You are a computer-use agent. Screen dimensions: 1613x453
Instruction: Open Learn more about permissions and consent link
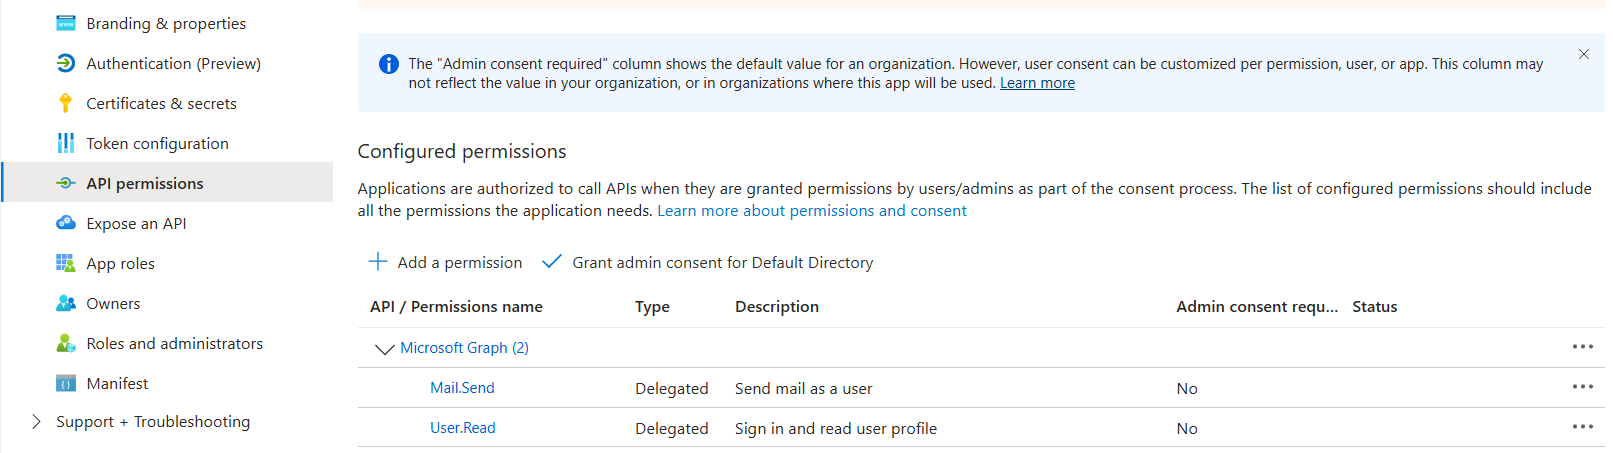(812, 211)
